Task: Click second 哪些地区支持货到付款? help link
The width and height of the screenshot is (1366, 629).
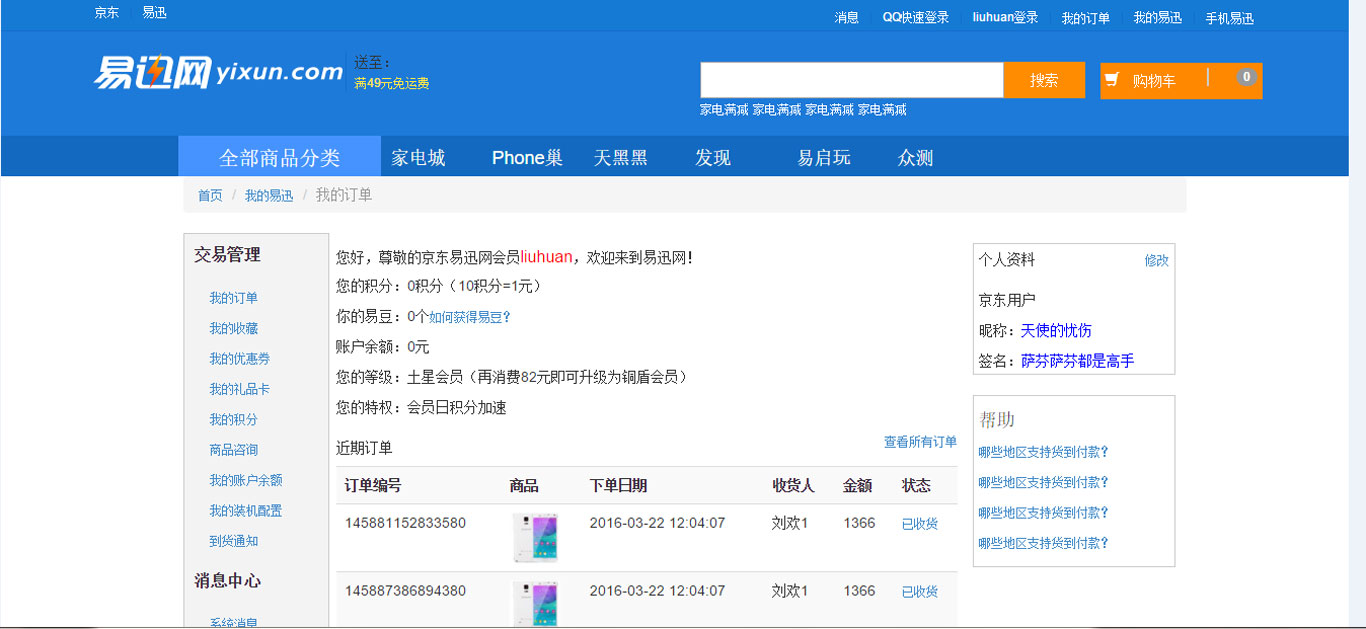Action: tap(1044, 482)
